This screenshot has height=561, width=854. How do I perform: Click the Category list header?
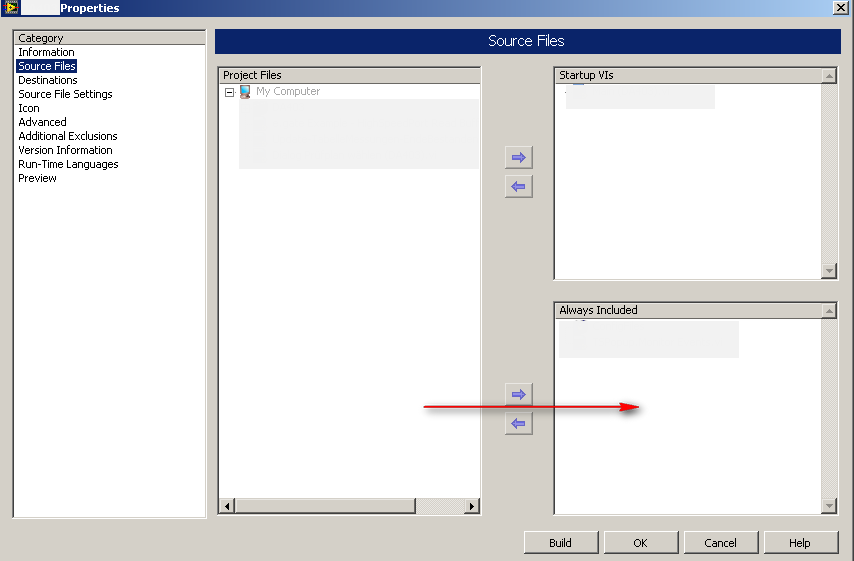click(x=109, y=38)
